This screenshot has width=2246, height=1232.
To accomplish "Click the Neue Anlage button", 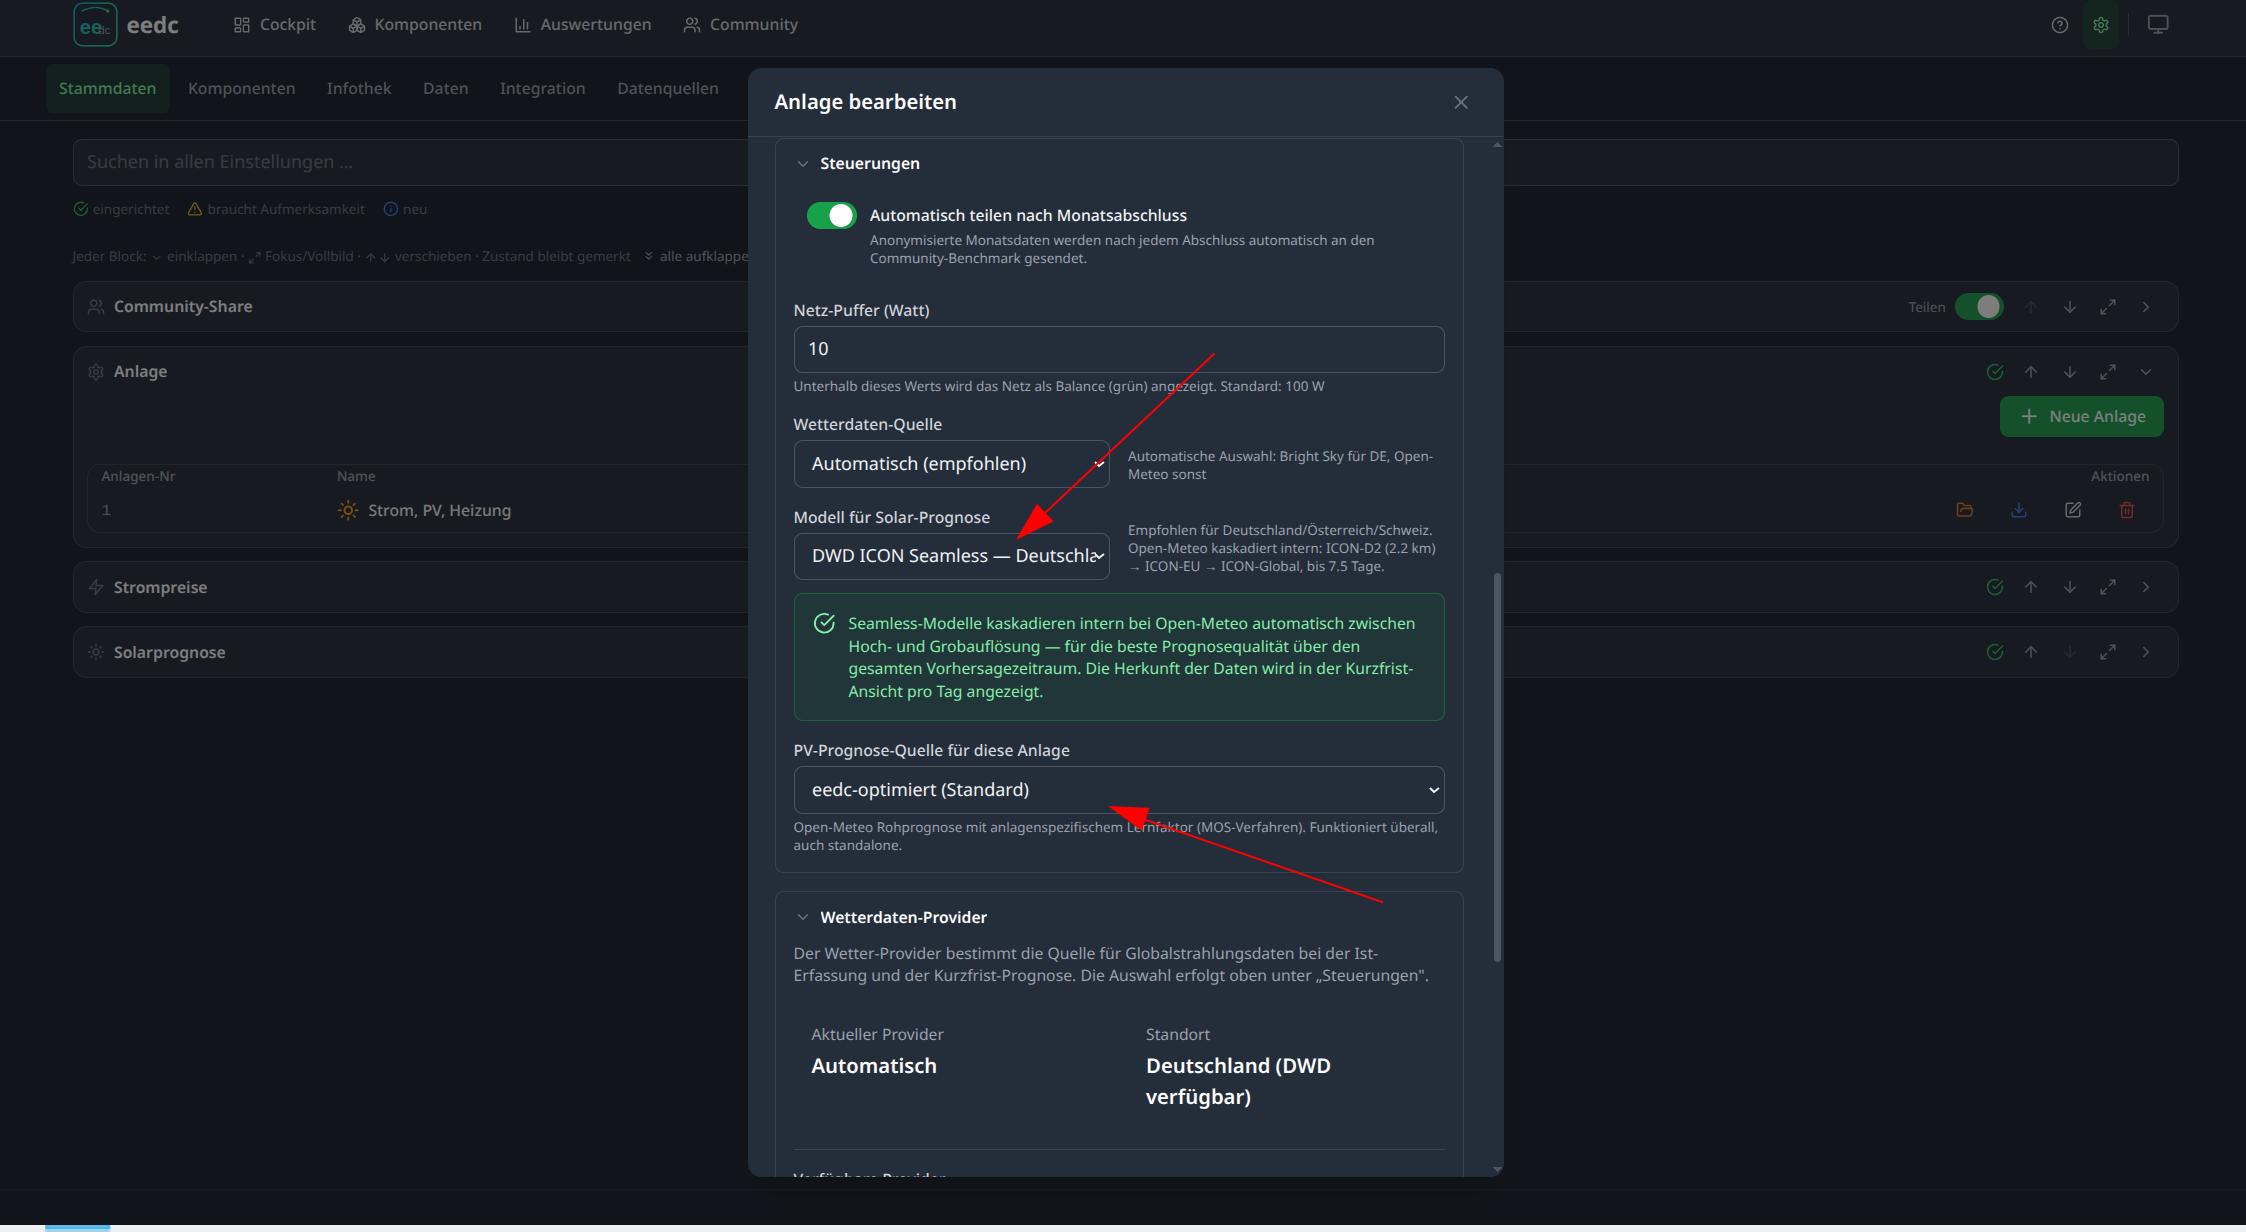I will (x=2082, y=416).
